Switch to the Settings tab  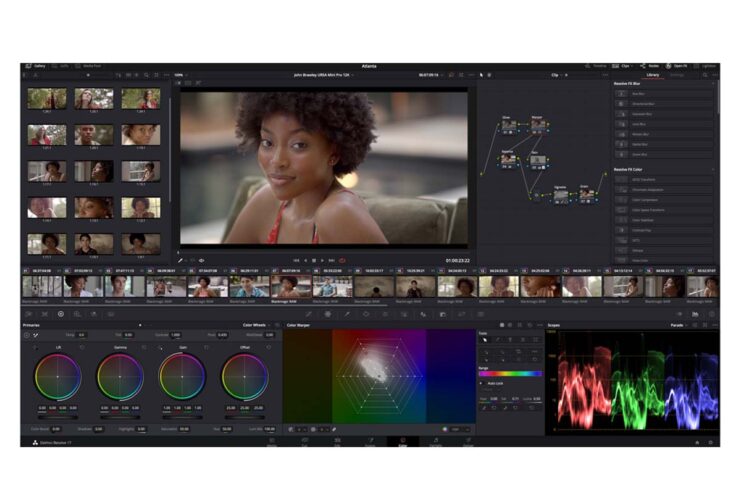click(677, 75)
